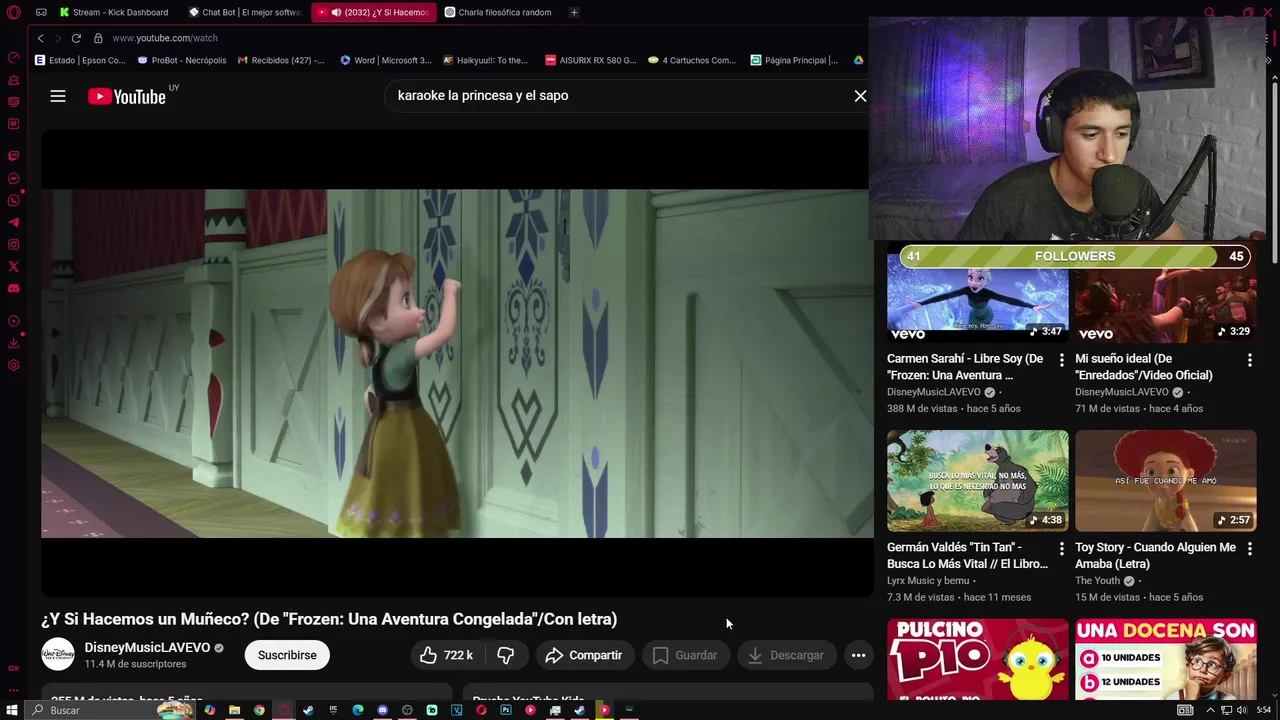
Task: Switch to Charla filosófica random tab
Action: [499, 12]
